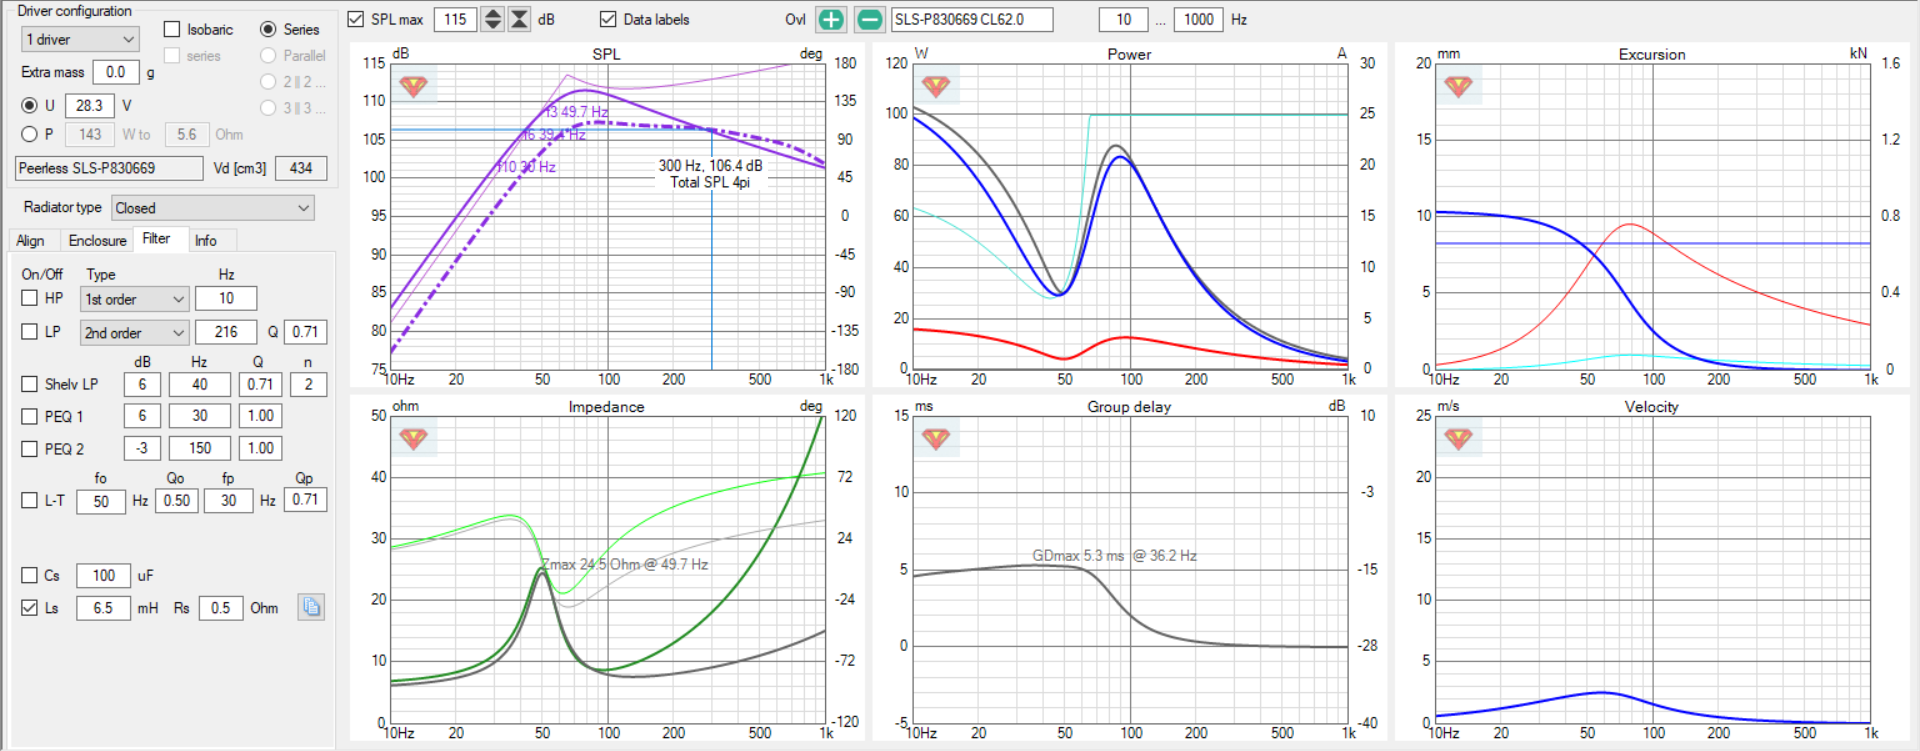Select the U voltage radio button
Viewport: 1920px width, 751px height.
pyautogui.click(x=29, y=105)
